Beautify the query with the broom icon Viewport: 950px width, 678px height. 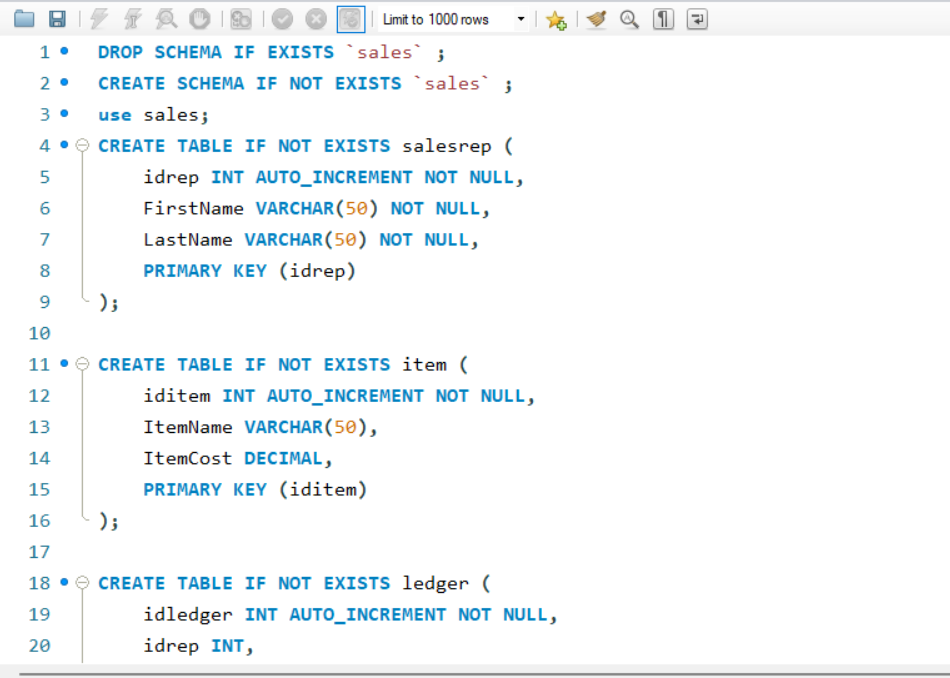click(597, 19)
